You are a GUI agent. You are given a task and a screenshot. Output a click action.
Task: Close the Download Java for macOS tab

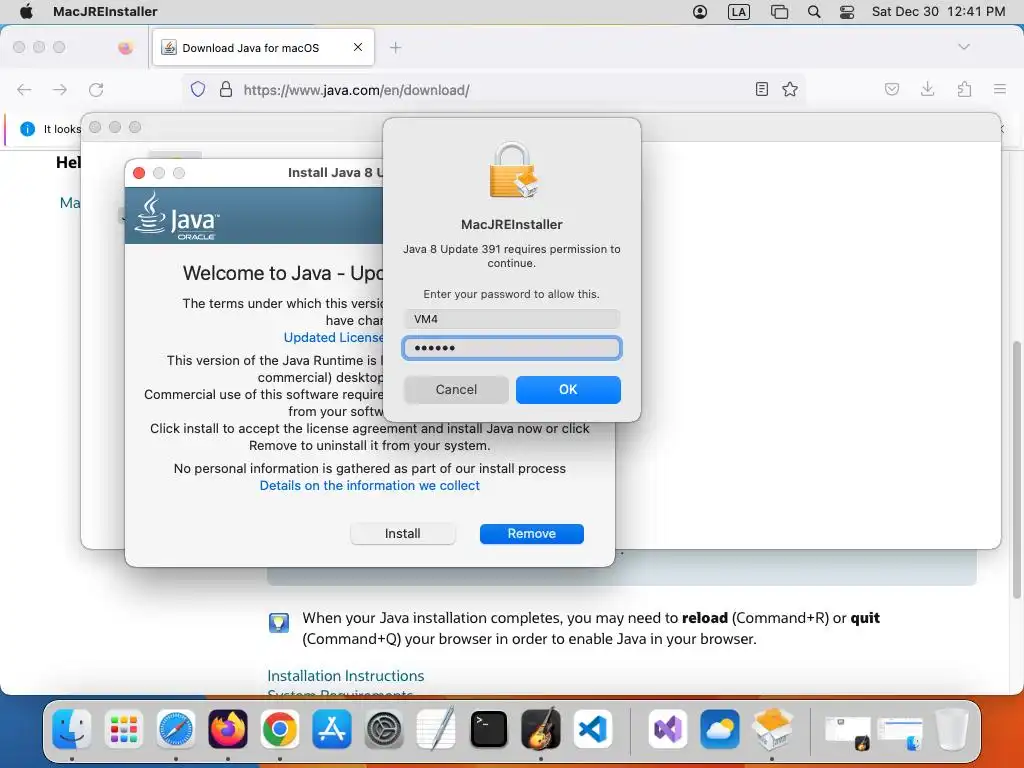[358, 47]
